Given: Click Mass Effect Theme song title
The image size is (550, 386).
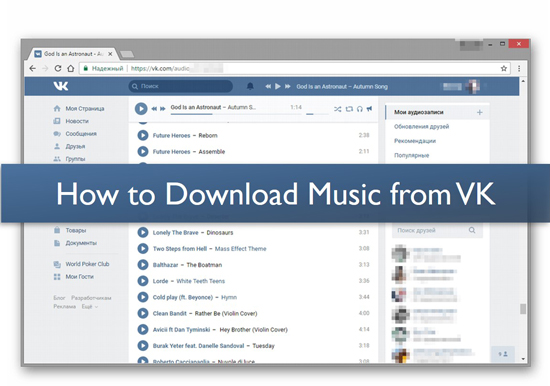Looking at the screenshot, I should [241, 249].
